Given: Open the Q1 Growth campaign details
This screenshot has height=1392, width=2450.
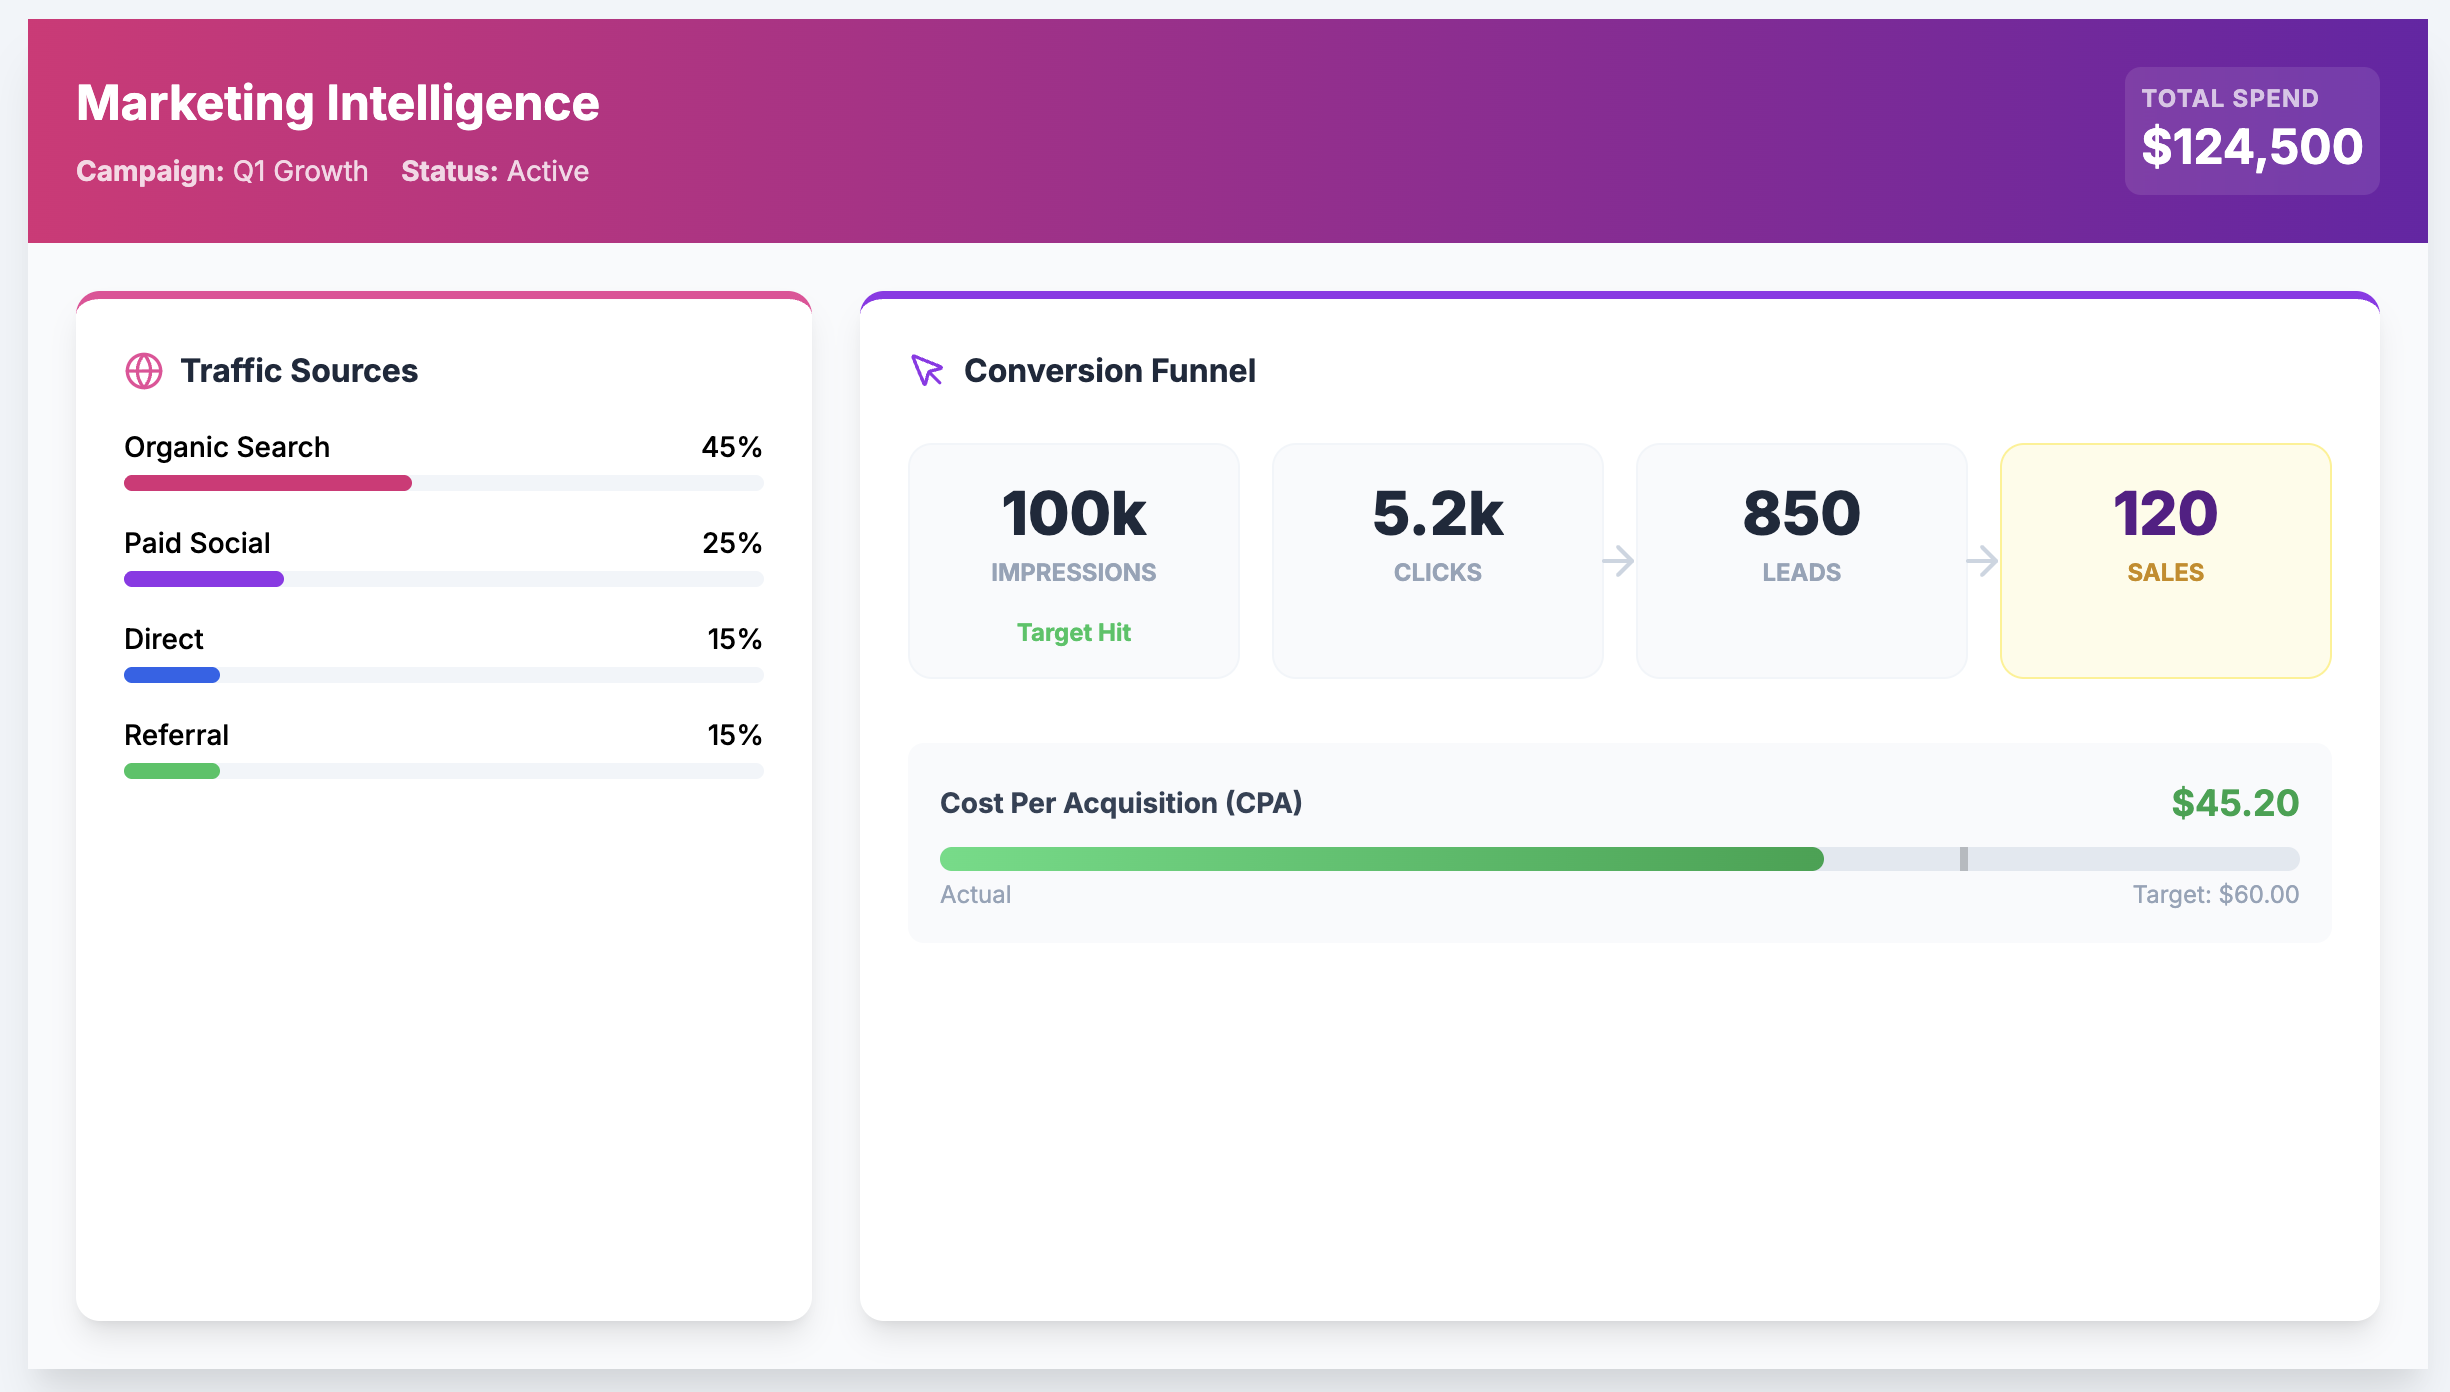Looking at the screenshot, I should pos(298,171).
